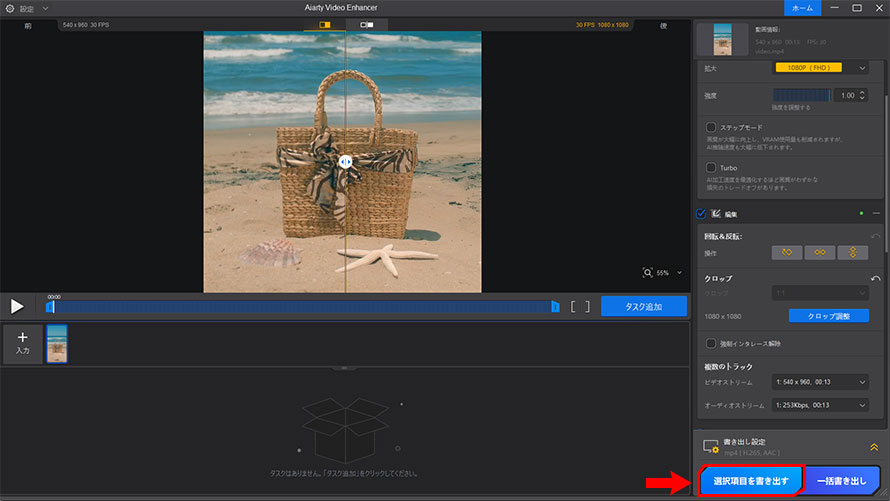Enable ステップモード checkbox

(x=711, y=127)
